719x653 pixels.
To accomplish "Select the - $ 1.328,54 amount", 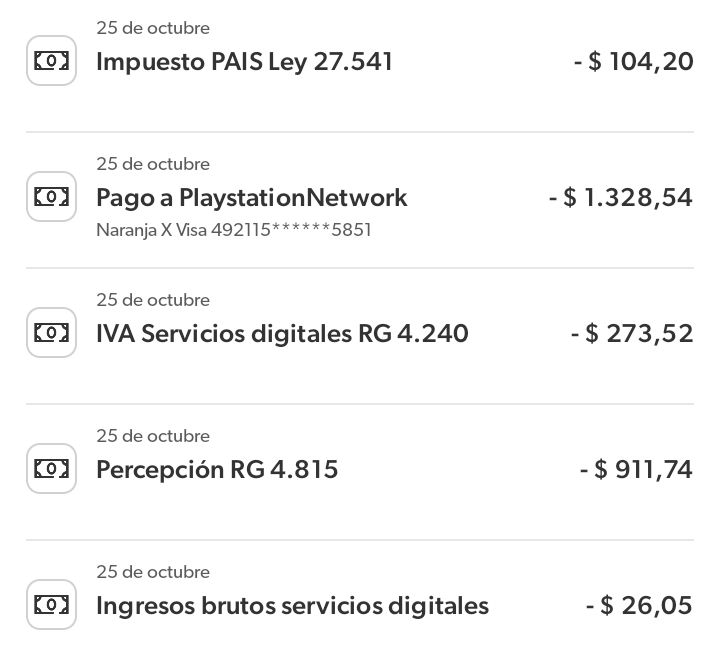I will pos(620,198).
